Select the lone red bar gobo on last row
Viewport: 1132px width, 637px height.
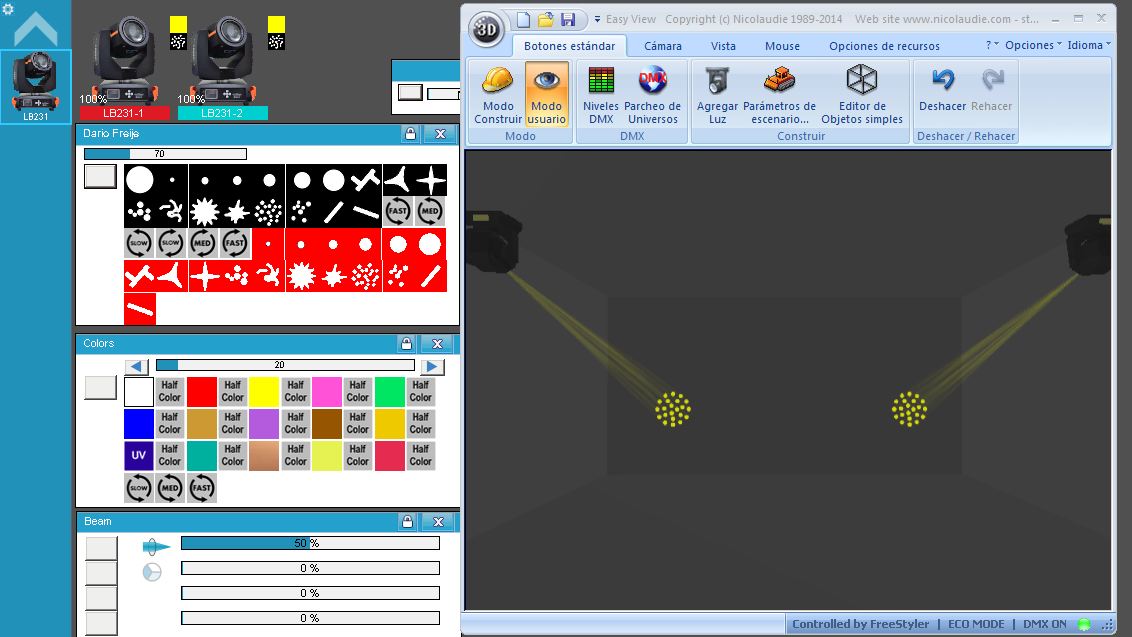tap(140, 308)
